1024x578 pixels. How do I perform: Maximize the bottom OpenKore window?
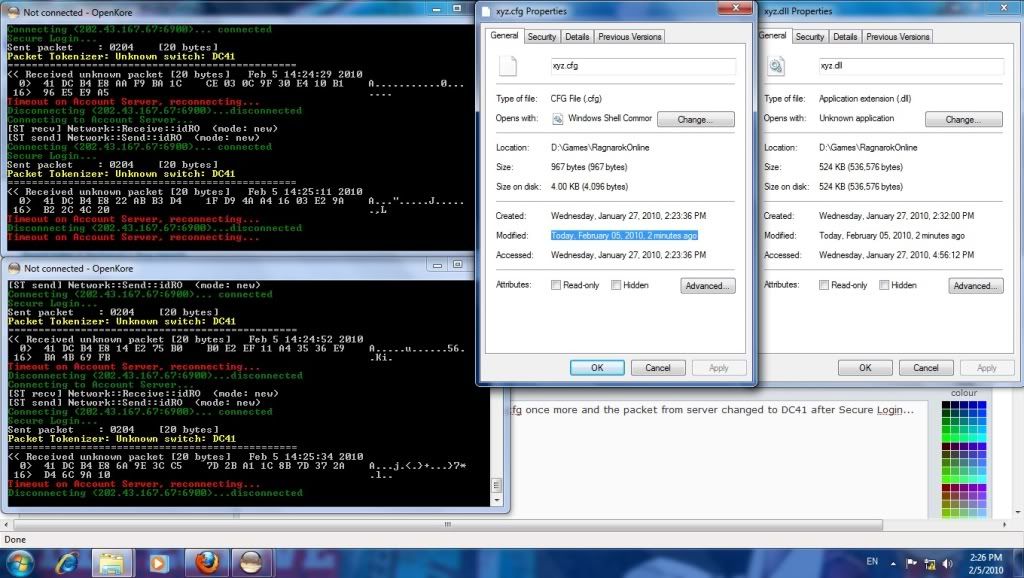coord(458,265)
